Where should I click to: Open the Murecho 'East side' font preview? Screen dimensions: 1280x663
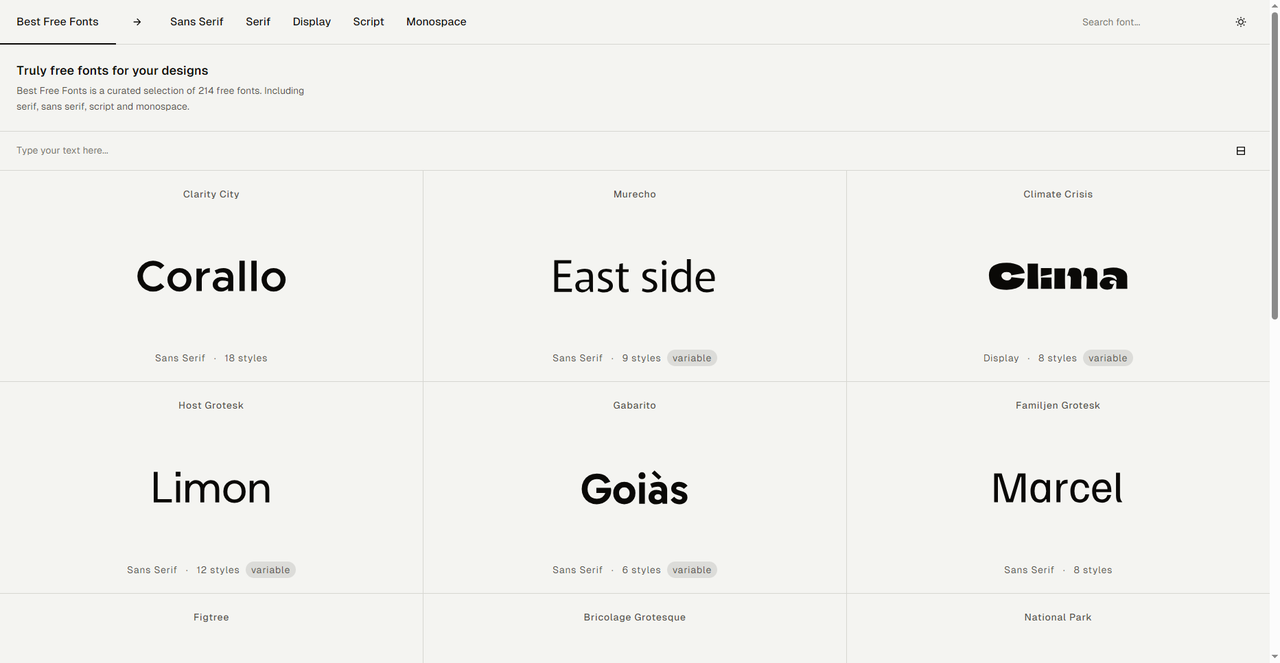pos(634,277)
